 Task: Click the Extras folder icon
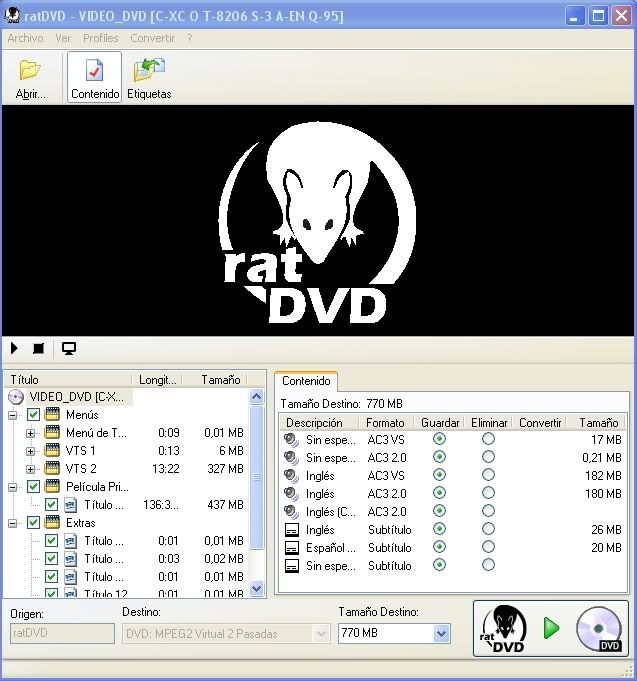pyautogui.click(x=52, y=522)
